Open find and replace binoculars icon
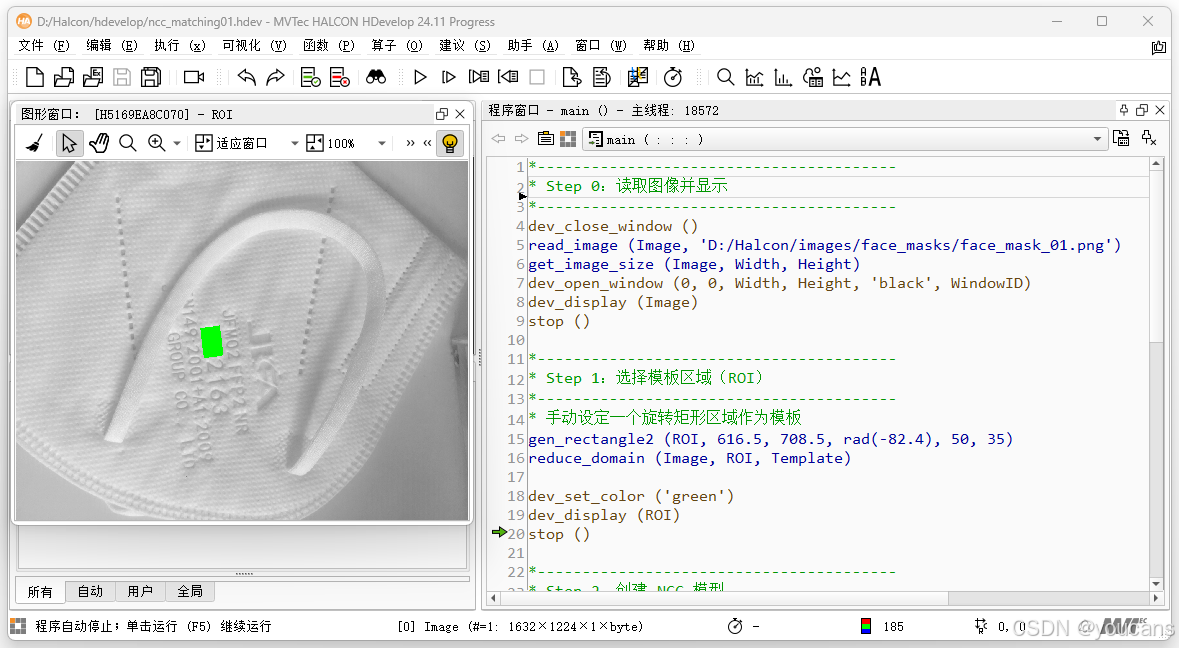 376,77
